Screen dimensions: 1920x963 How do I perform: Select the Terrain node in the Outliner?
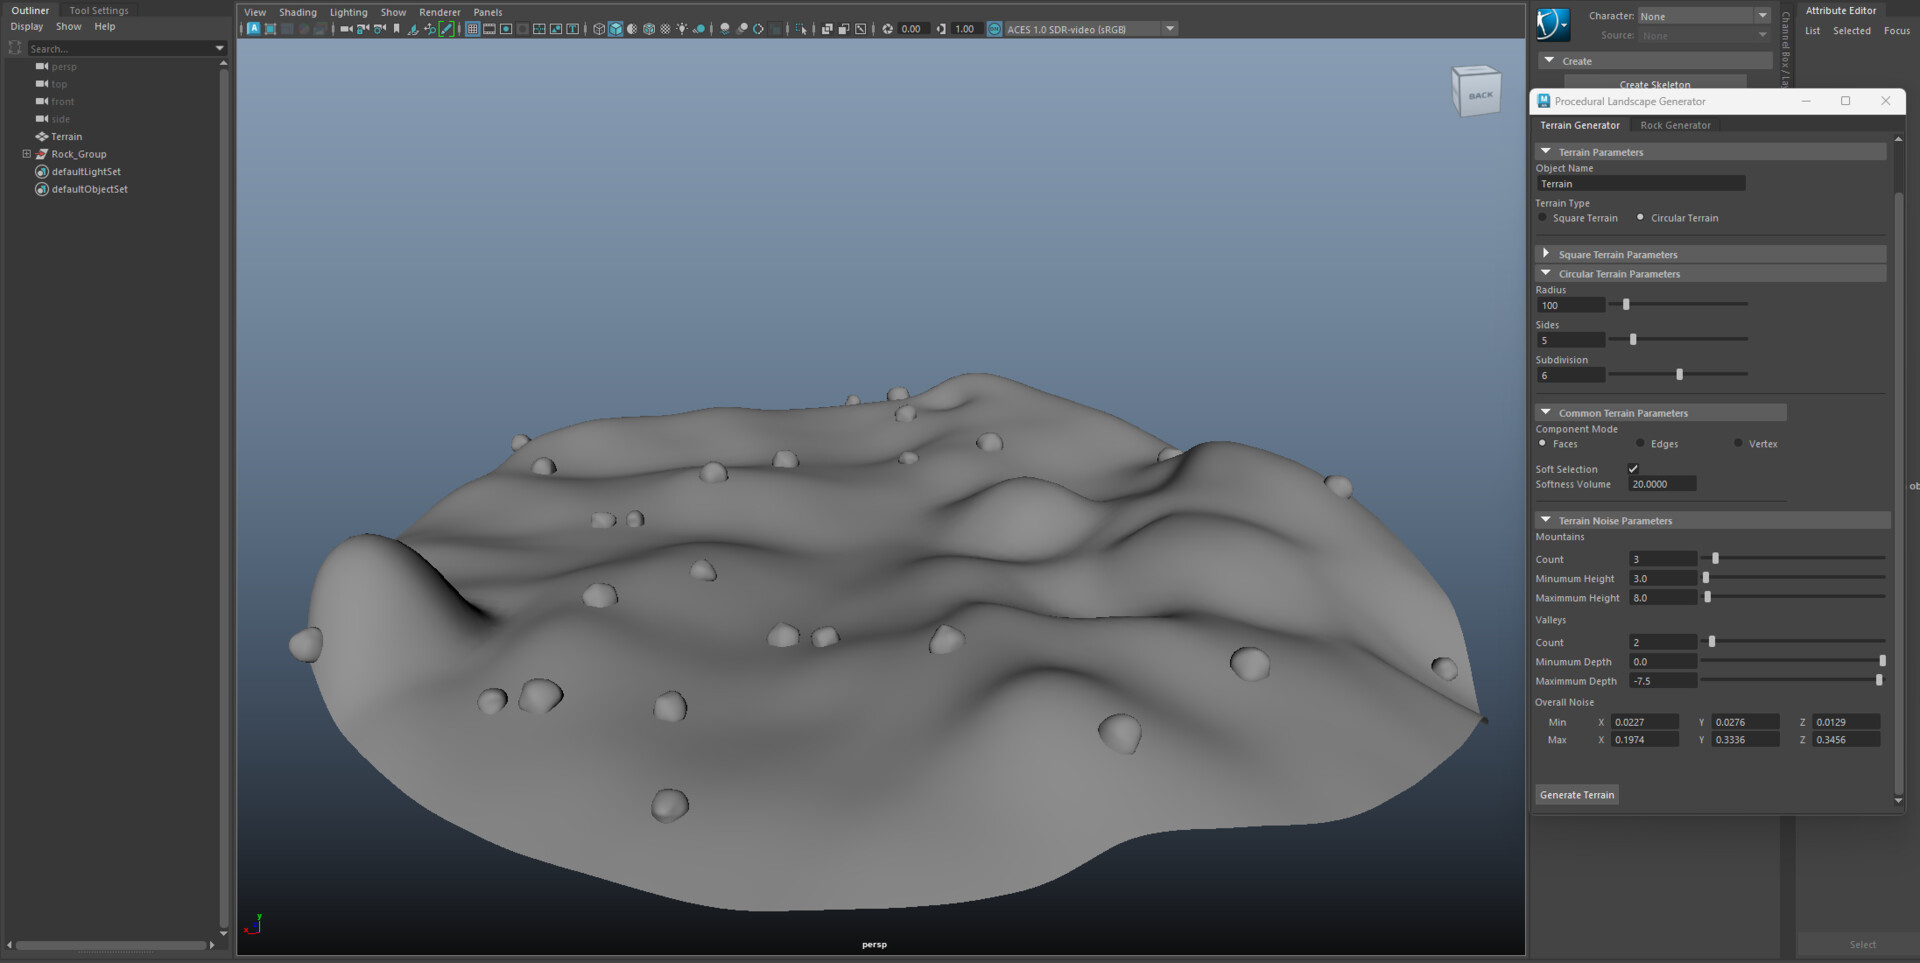click(67, 136)
